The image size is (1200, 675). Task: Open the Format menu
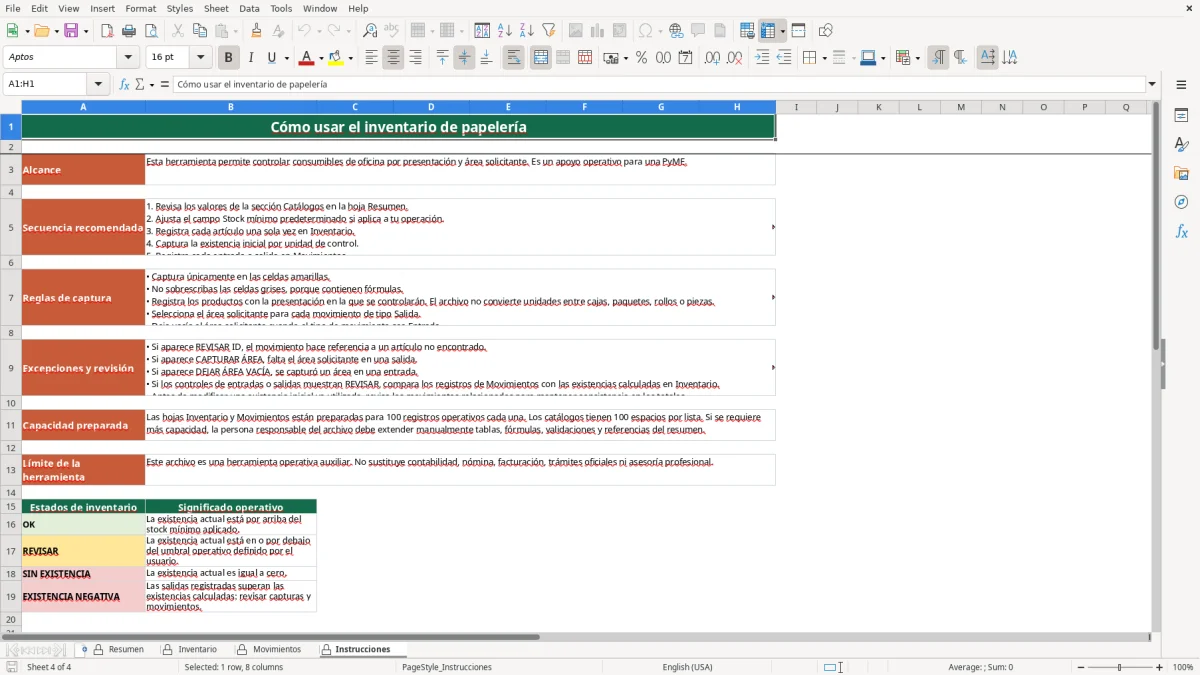tap(141, 8)
